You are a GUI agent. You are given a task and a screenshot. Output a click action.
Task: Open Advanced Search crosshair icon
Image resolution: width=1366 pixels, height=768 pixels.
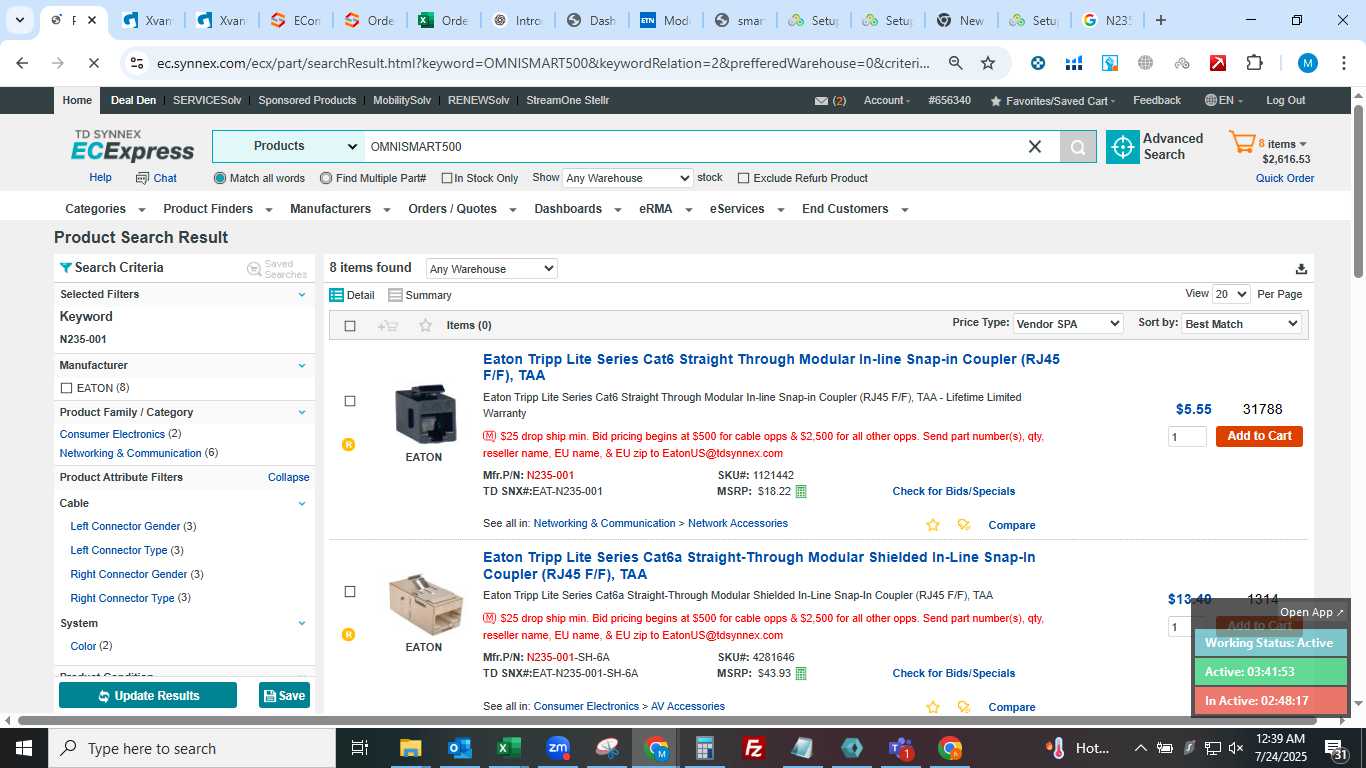coord(1123,147)
